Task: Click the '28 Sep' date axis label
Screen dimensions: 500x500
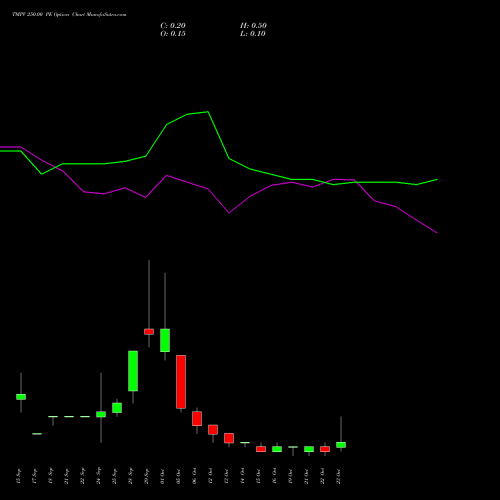Action: (x=130, y=476)
